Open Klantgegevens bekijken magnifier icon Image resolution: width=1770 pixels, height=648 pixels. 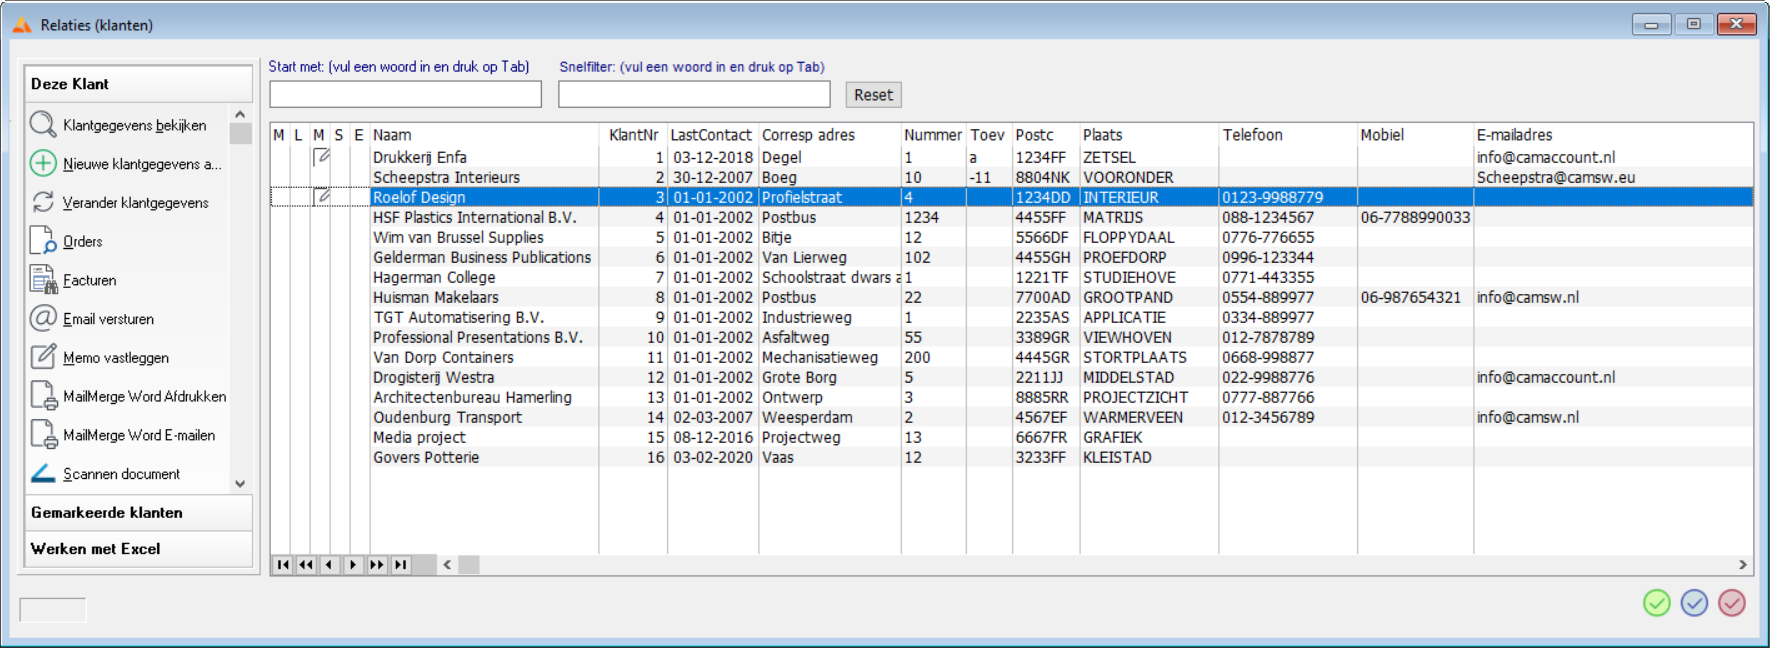pyautogui.click(x=43, y=124)
